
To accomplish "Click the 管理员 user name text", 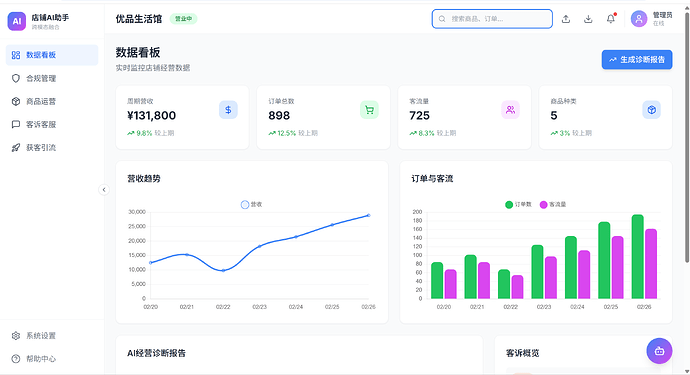I will click(x=662, y=15).
